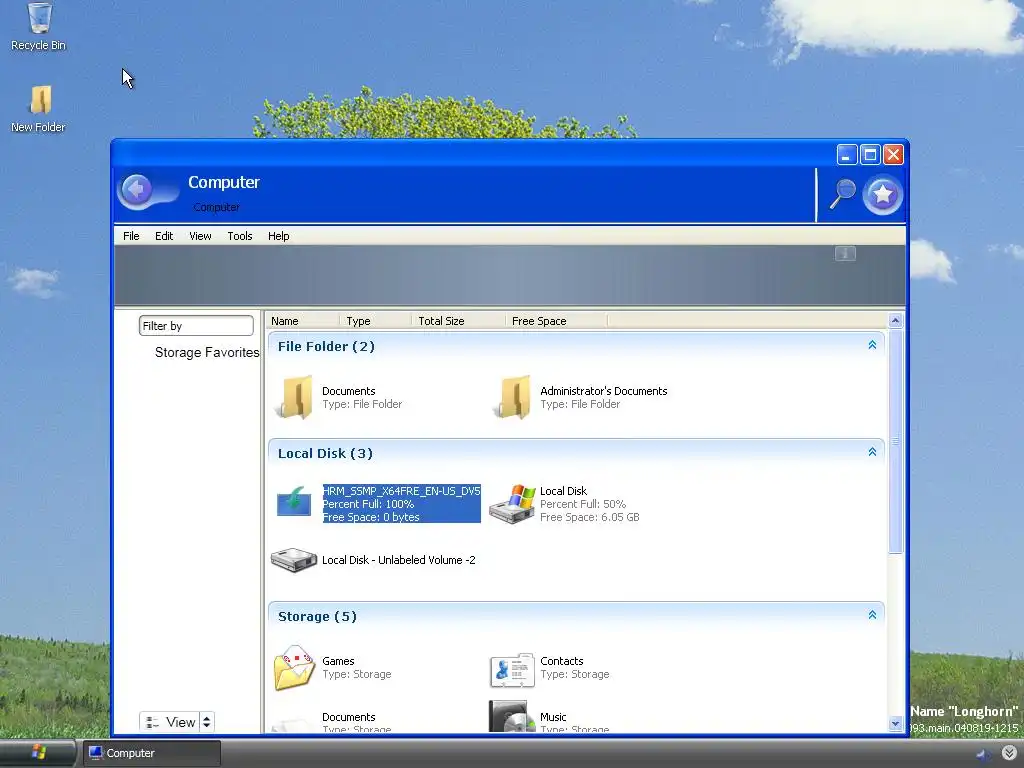Image resolution: width=1024 pixels, height=768 pixels.
Task: Click the Back navigation arrow button
Action: coord(136,190)
